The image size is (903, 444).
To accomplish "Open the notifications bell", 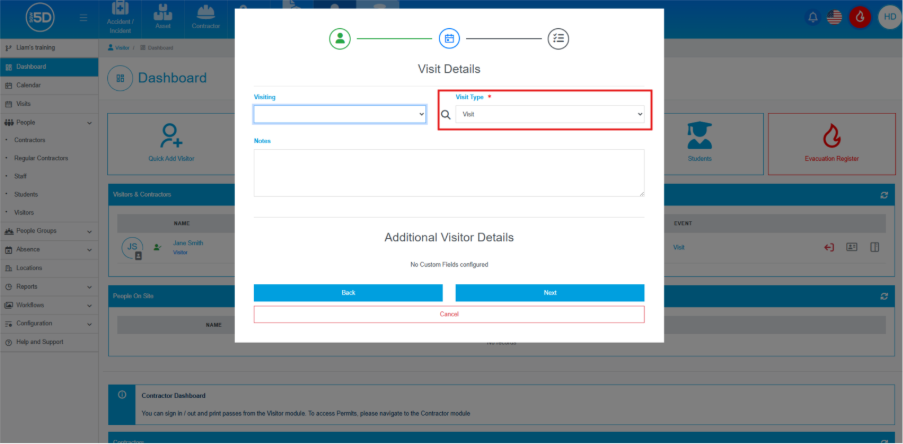I will [812, 17].
